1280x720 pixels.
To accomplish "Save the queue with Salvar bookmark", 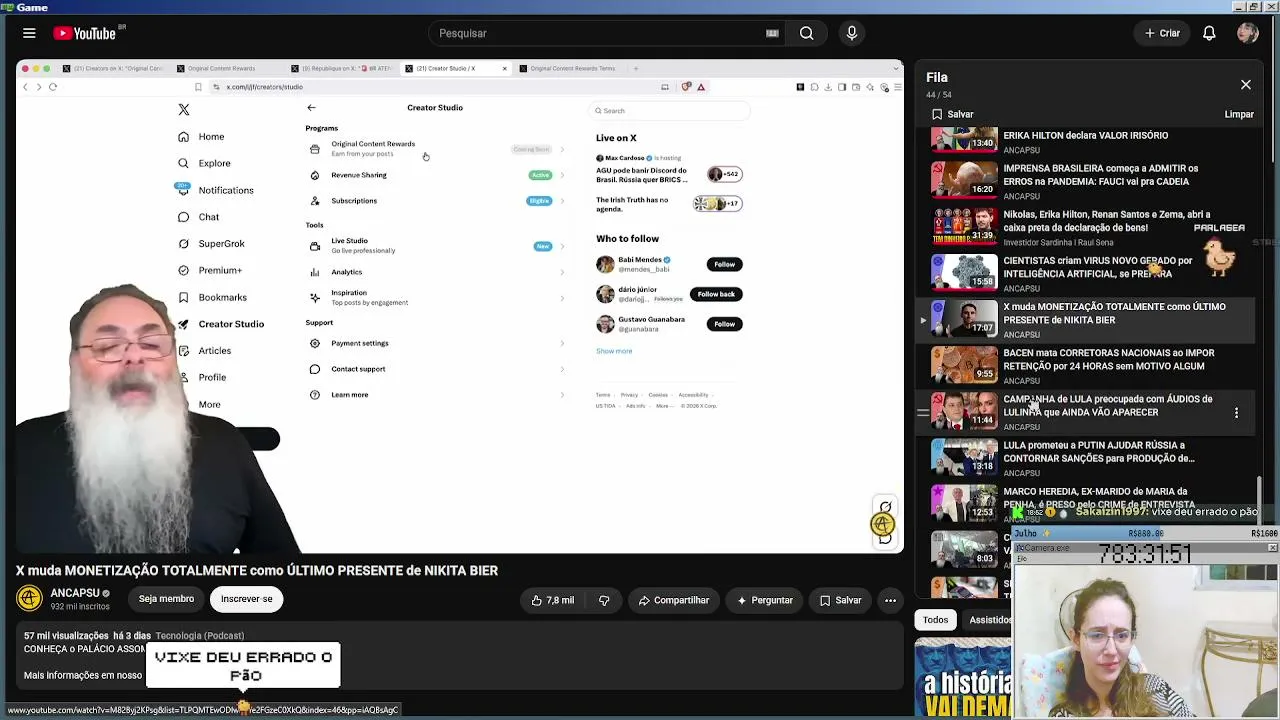I will click(952, 114).
